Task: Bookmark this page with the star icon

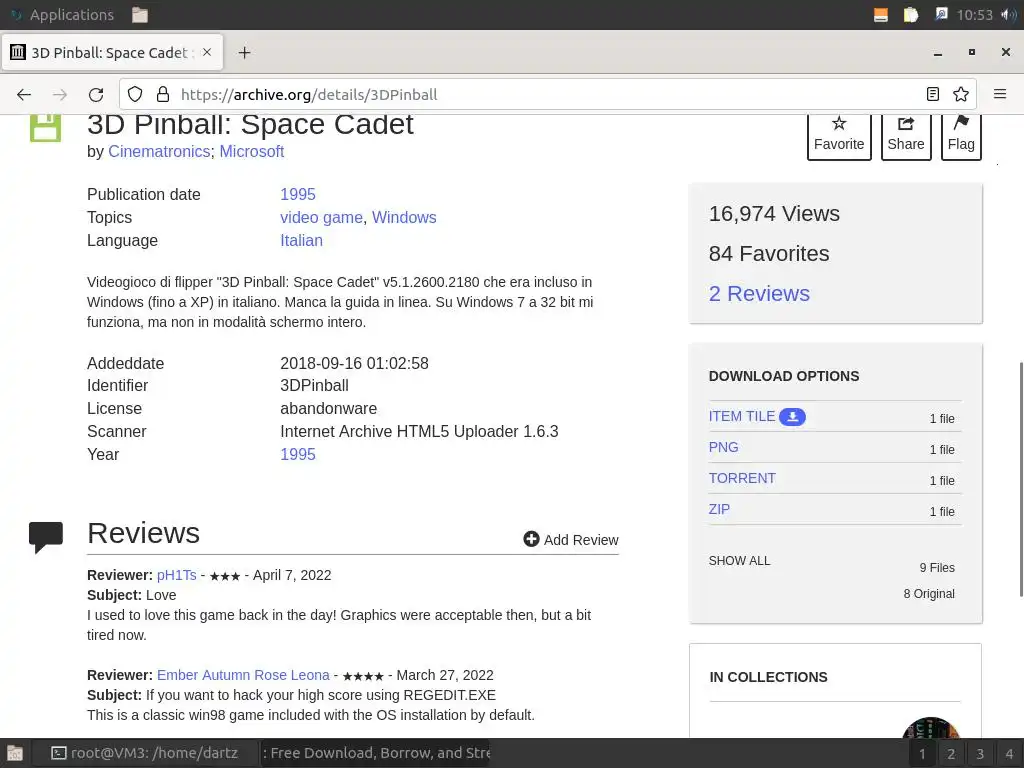Action: click(x=961, y=95)
